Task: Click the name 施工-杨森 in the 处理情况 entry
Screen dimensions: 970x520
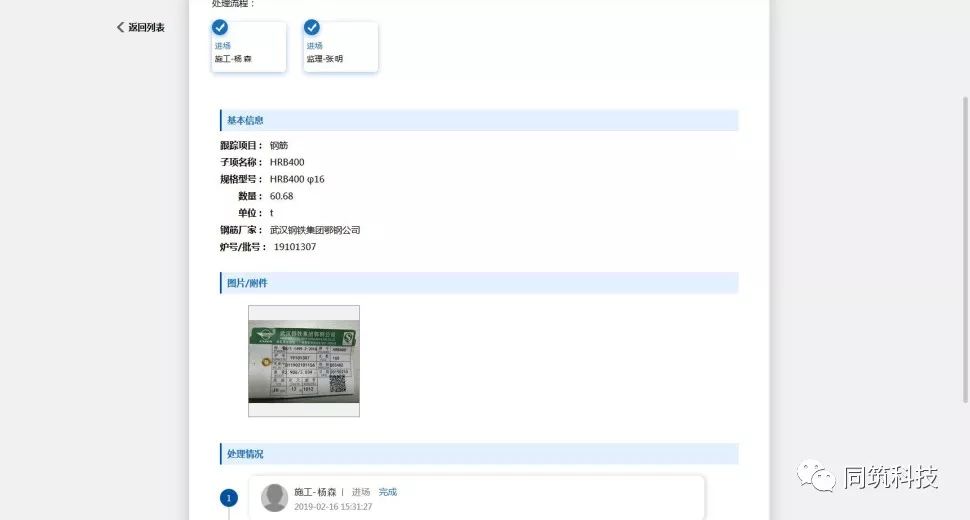Action: [315, 492]
